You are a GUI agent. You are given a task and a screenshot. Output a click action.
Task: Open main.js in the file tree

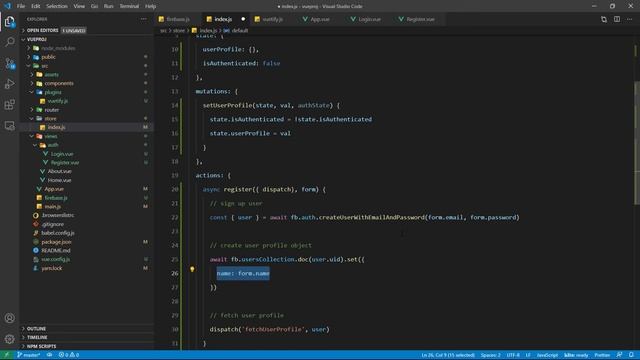point(87,207)
